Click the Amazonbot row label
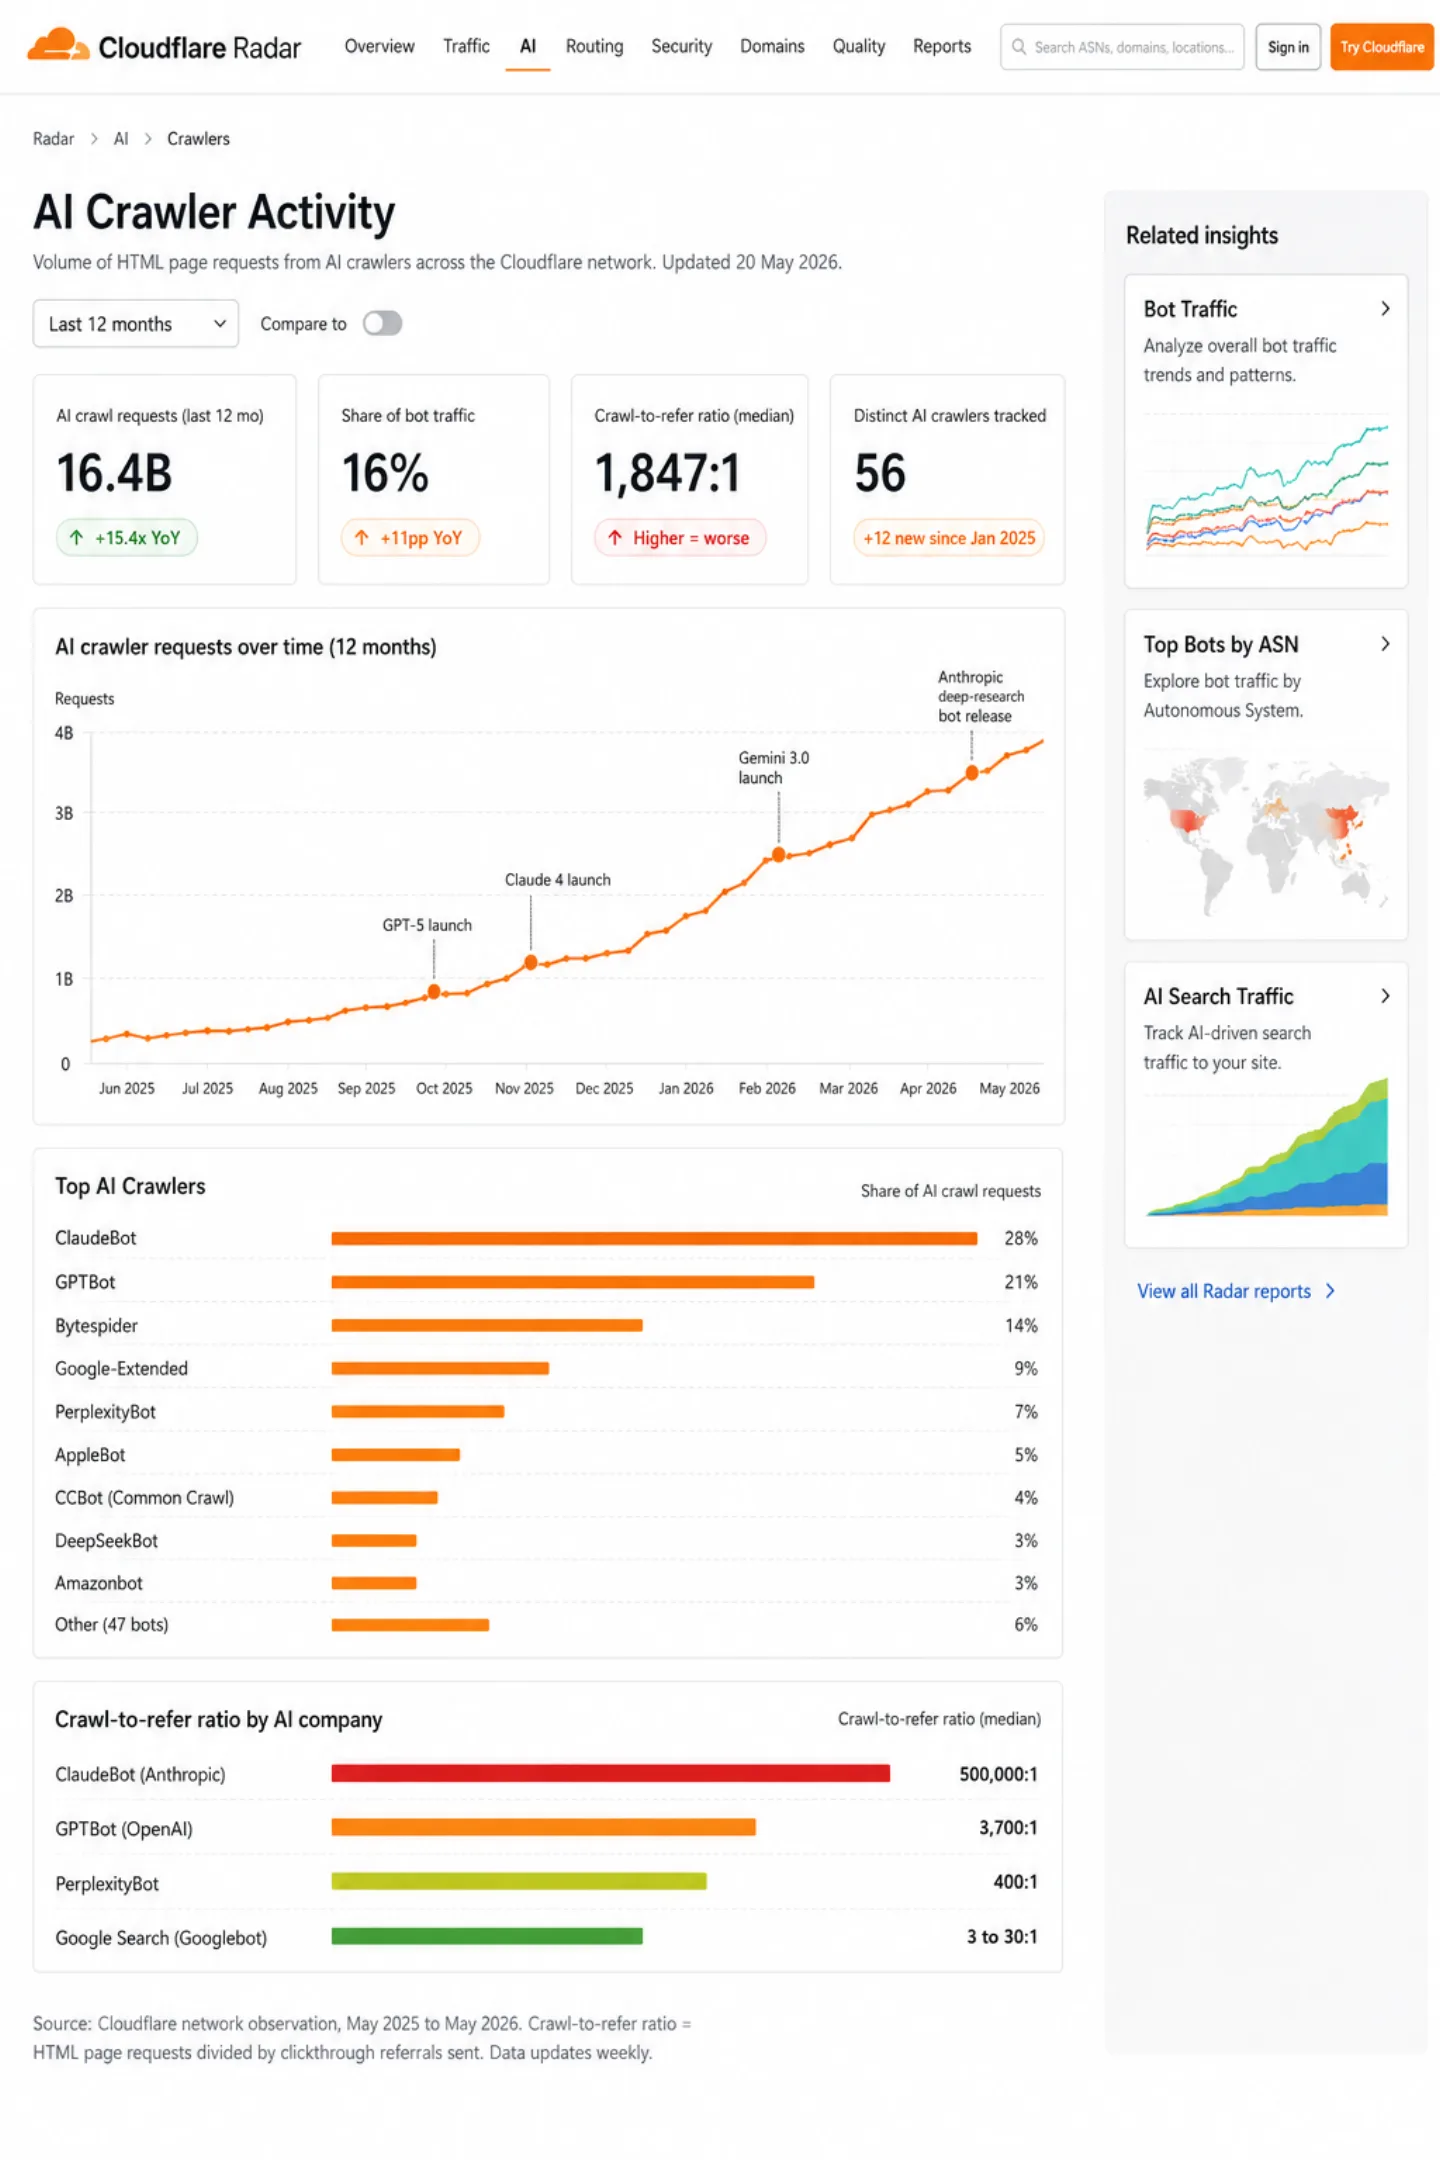This screenshot has height=2160, width=1440. (98, 1583)
